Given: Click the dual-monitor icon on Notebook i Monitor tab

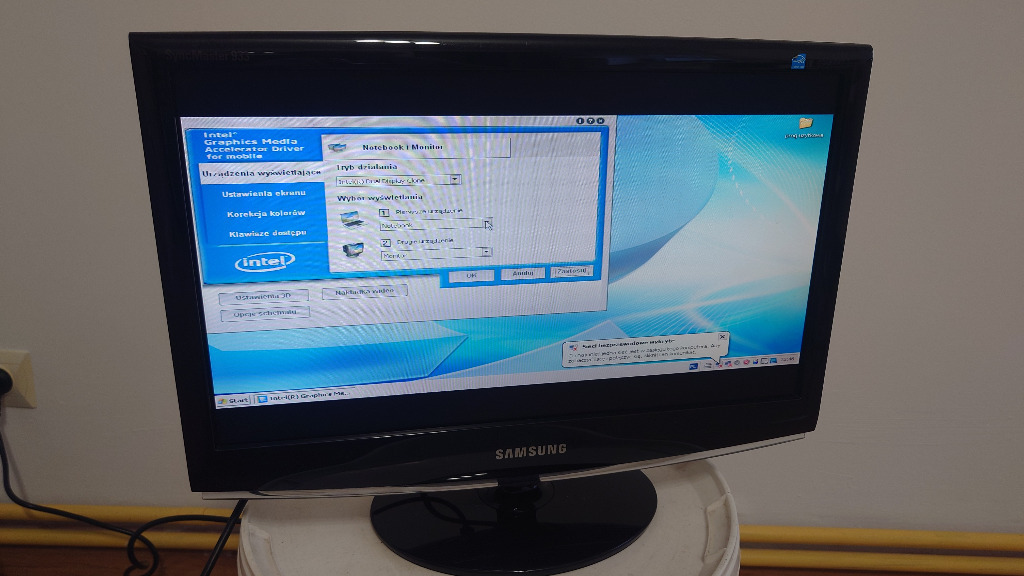Looking at the screenshot, I should coord(337,148).
